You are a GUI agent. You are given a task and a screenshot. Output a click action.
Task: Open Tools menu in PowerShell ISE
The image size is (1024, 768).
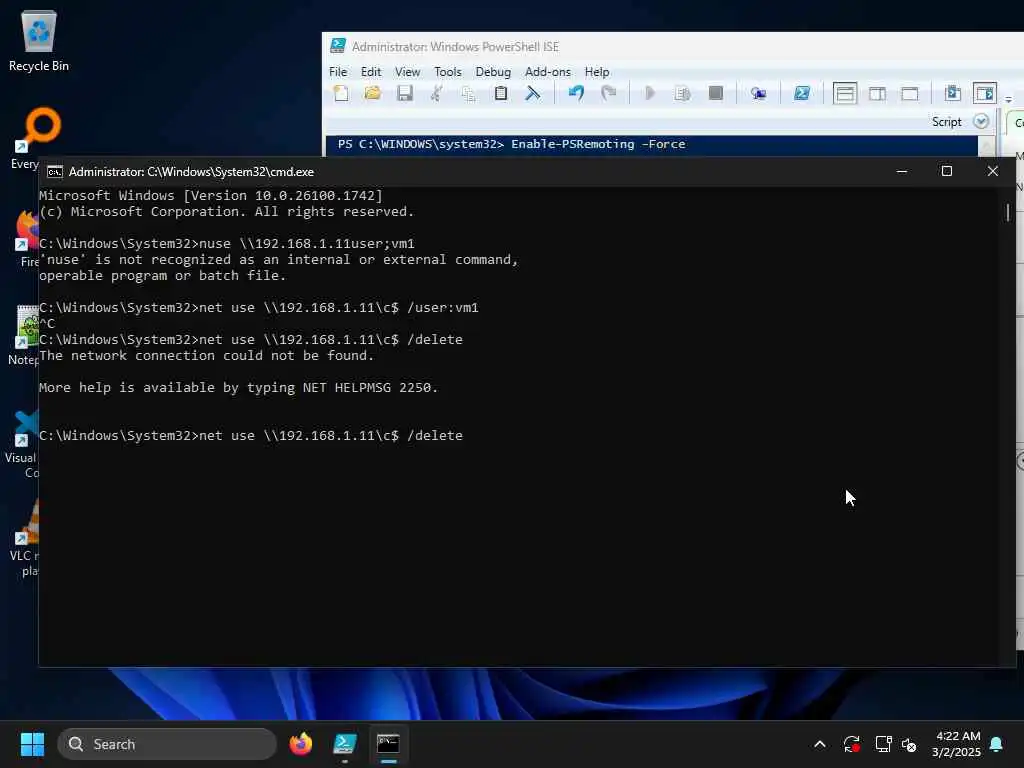pos(447,72)
